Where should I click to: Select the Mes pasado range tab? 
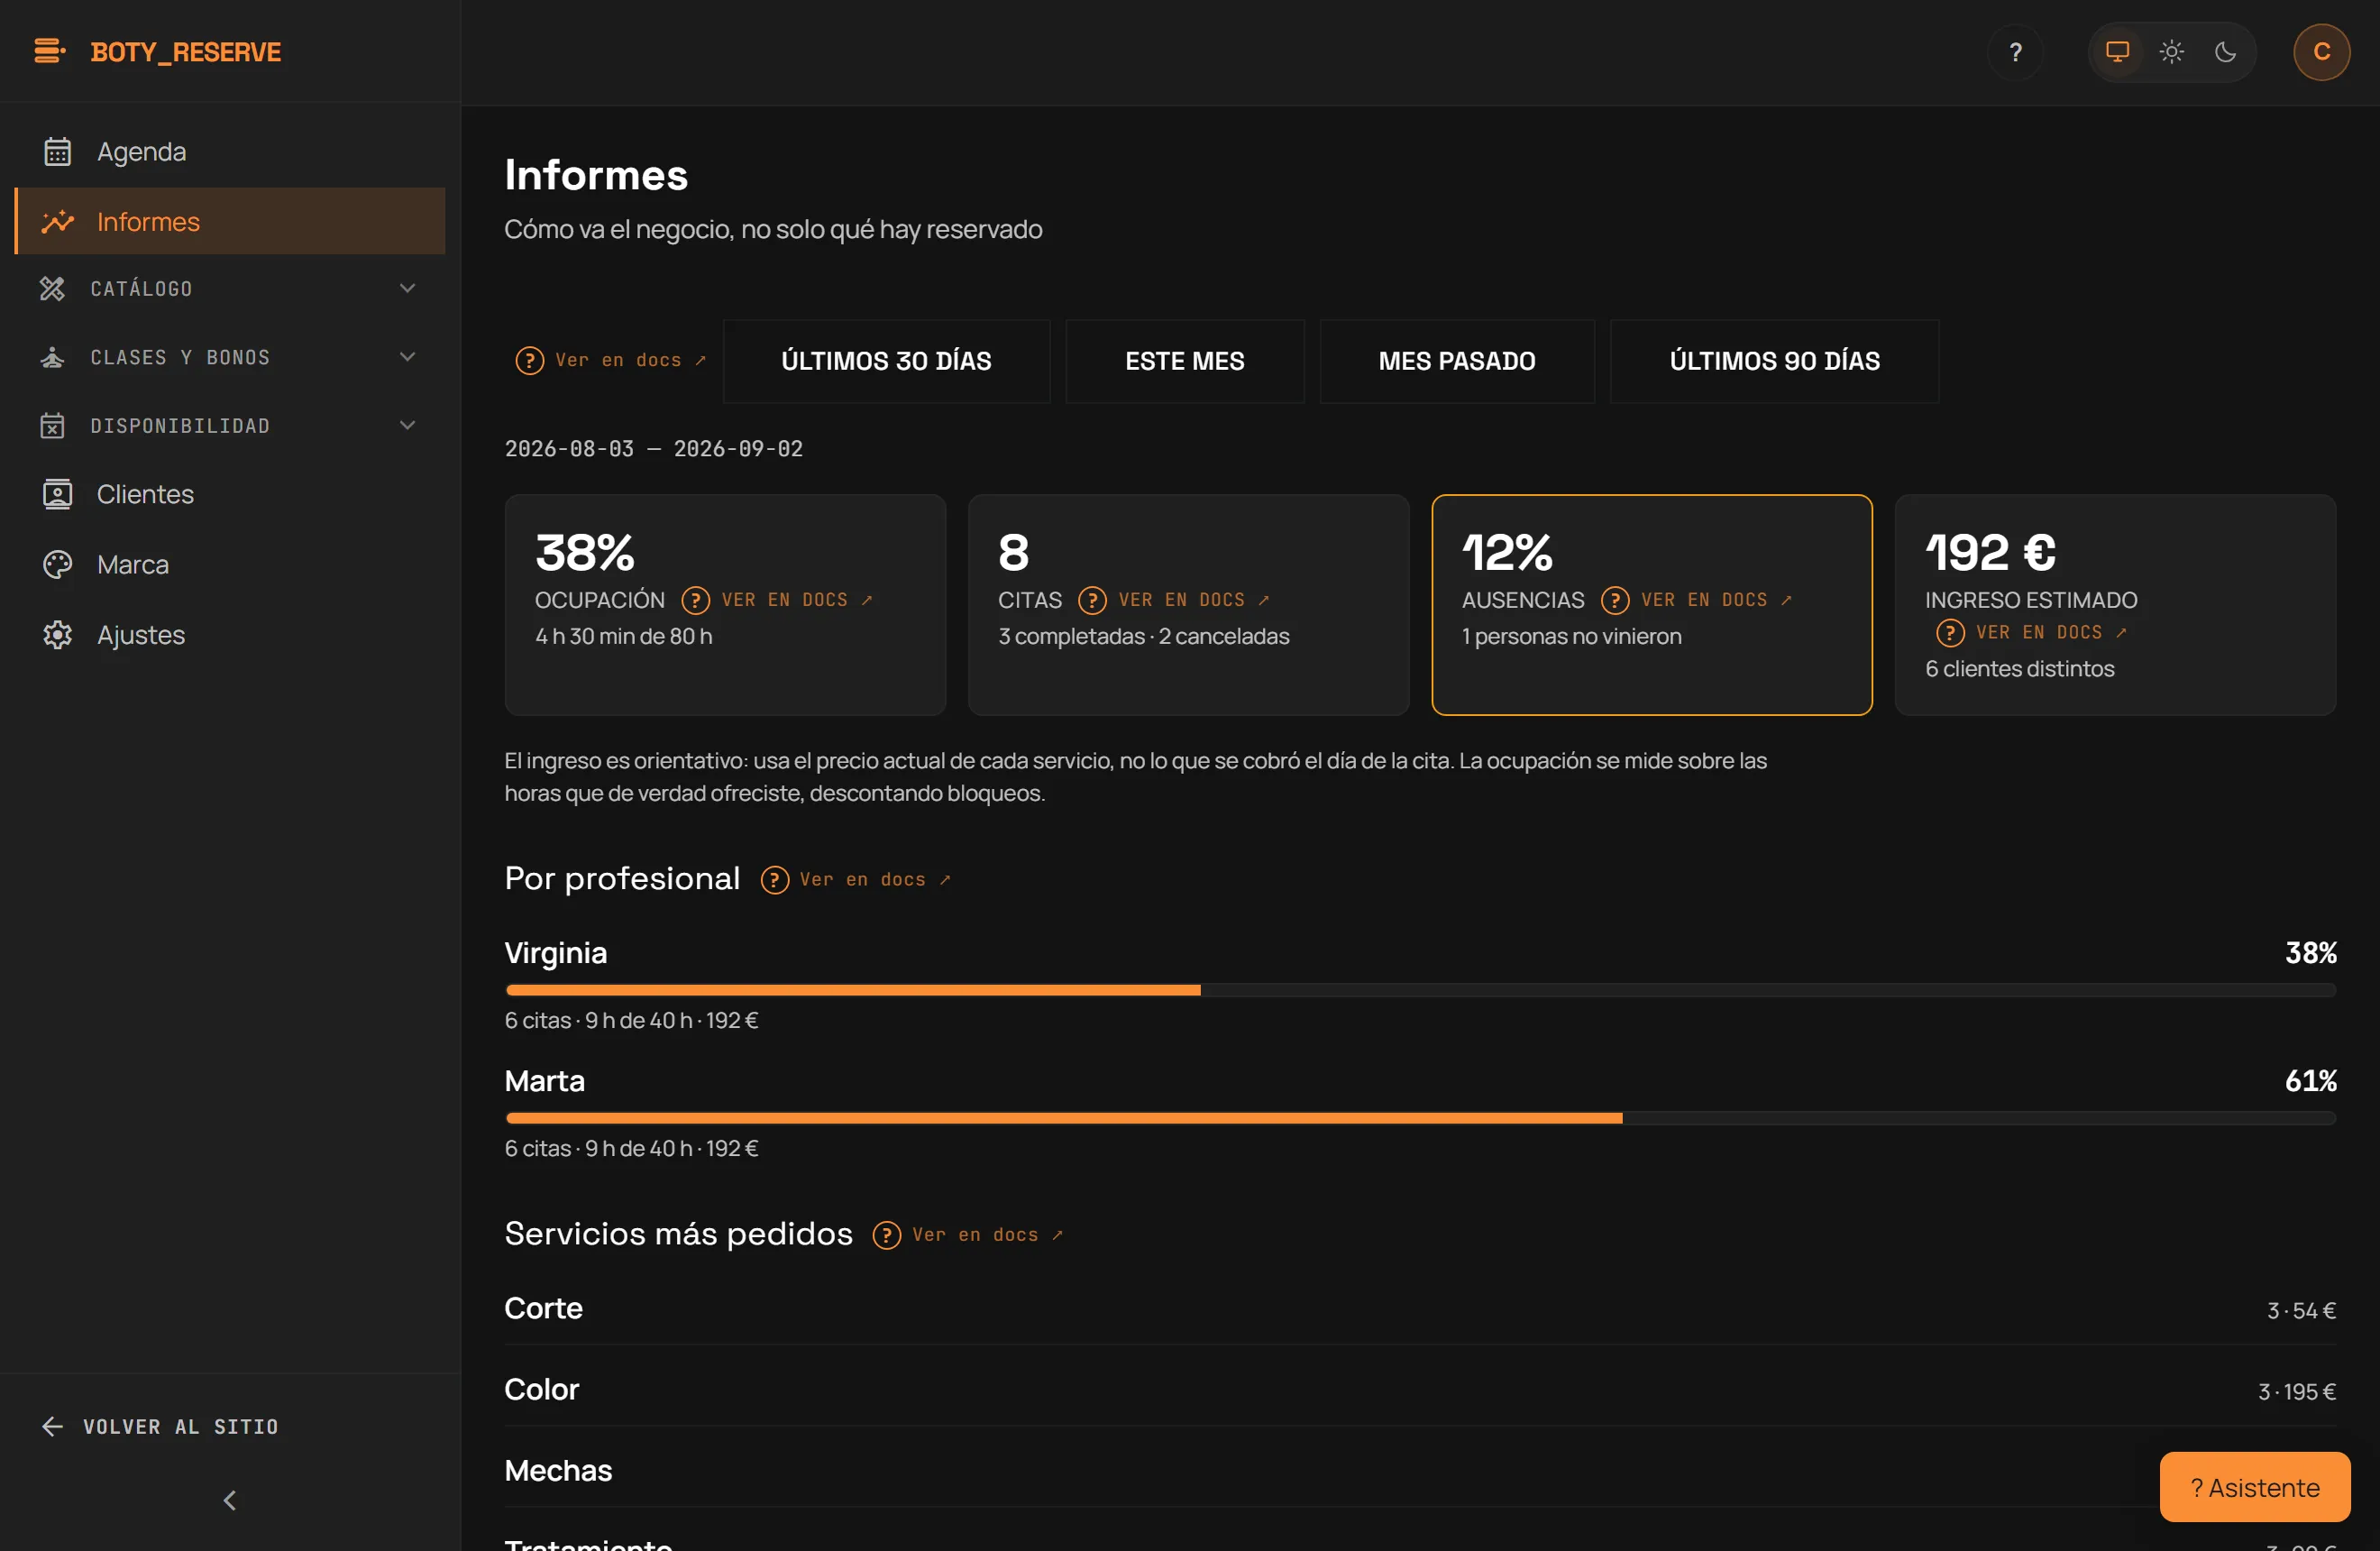click(1456, 361)
